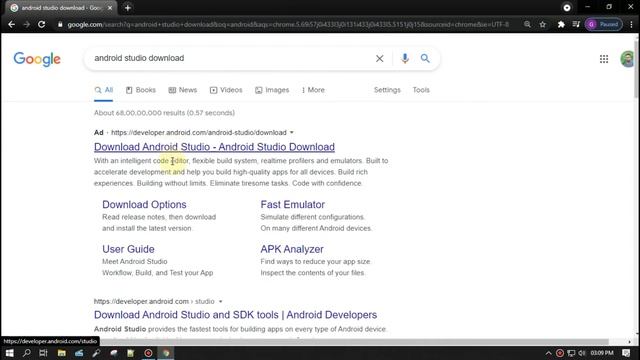Open a new tab with the plus button
The height and width of the screenshot is (360, 640).
pyautogui.click(x=128, y=8)
